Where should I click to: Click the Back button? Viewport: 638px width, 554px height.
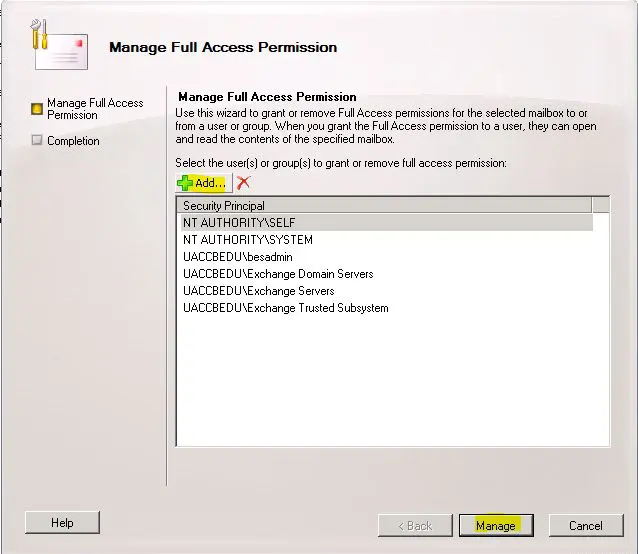(x=415, y=525)
